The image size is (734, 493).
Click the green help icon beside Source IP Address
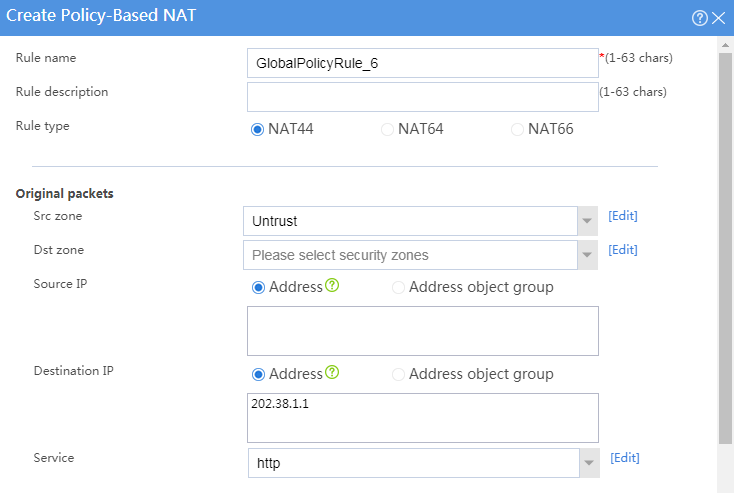point(332,285)
